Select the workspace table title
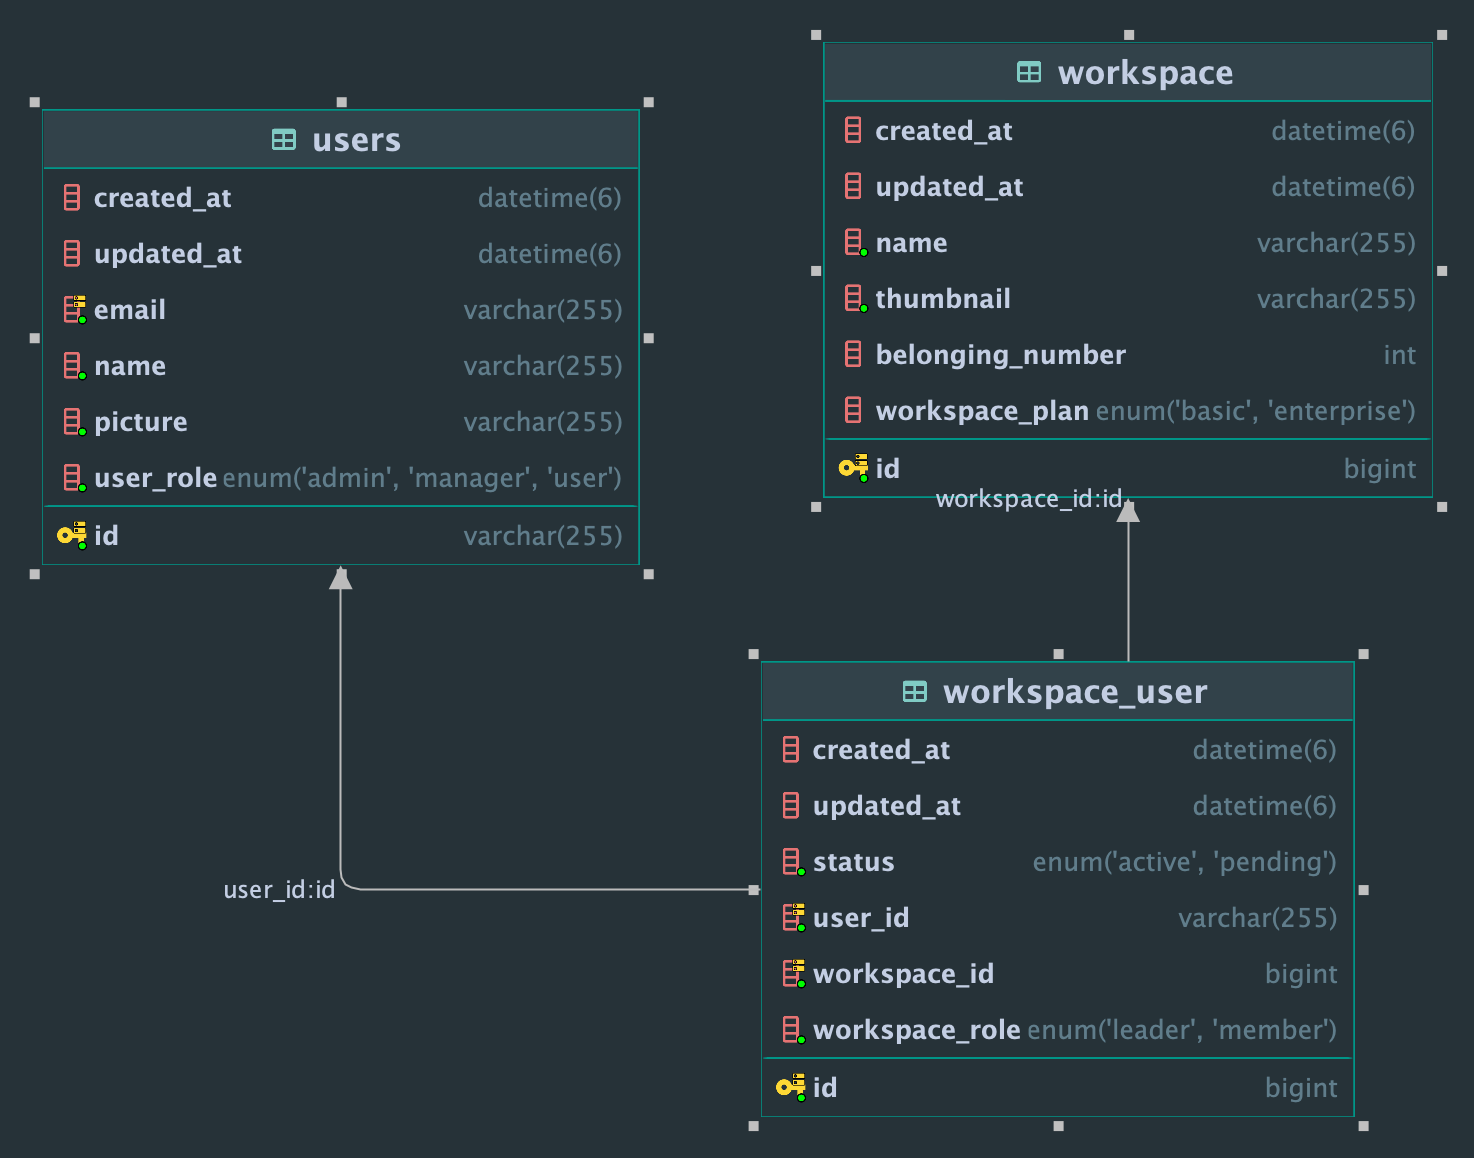Viewport: 1474px width, 1158px height. pyautogui.click(x=1145, y=72)
